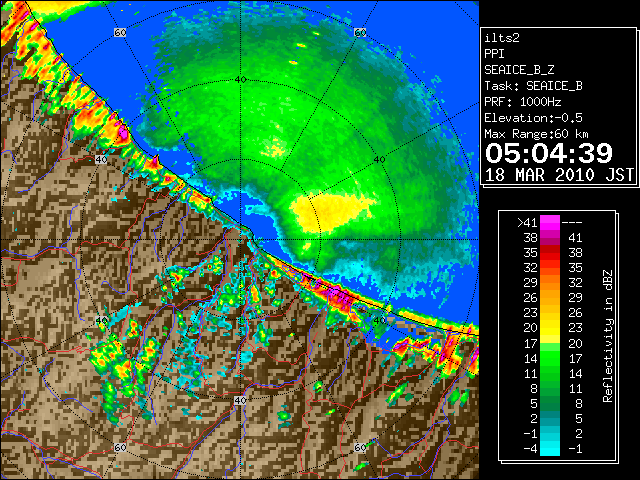Image resolution: width=640 pixels, height=480 pixels.
Task: Pick the magenta >41 dBZ color swatch
Action: [550, 222]
